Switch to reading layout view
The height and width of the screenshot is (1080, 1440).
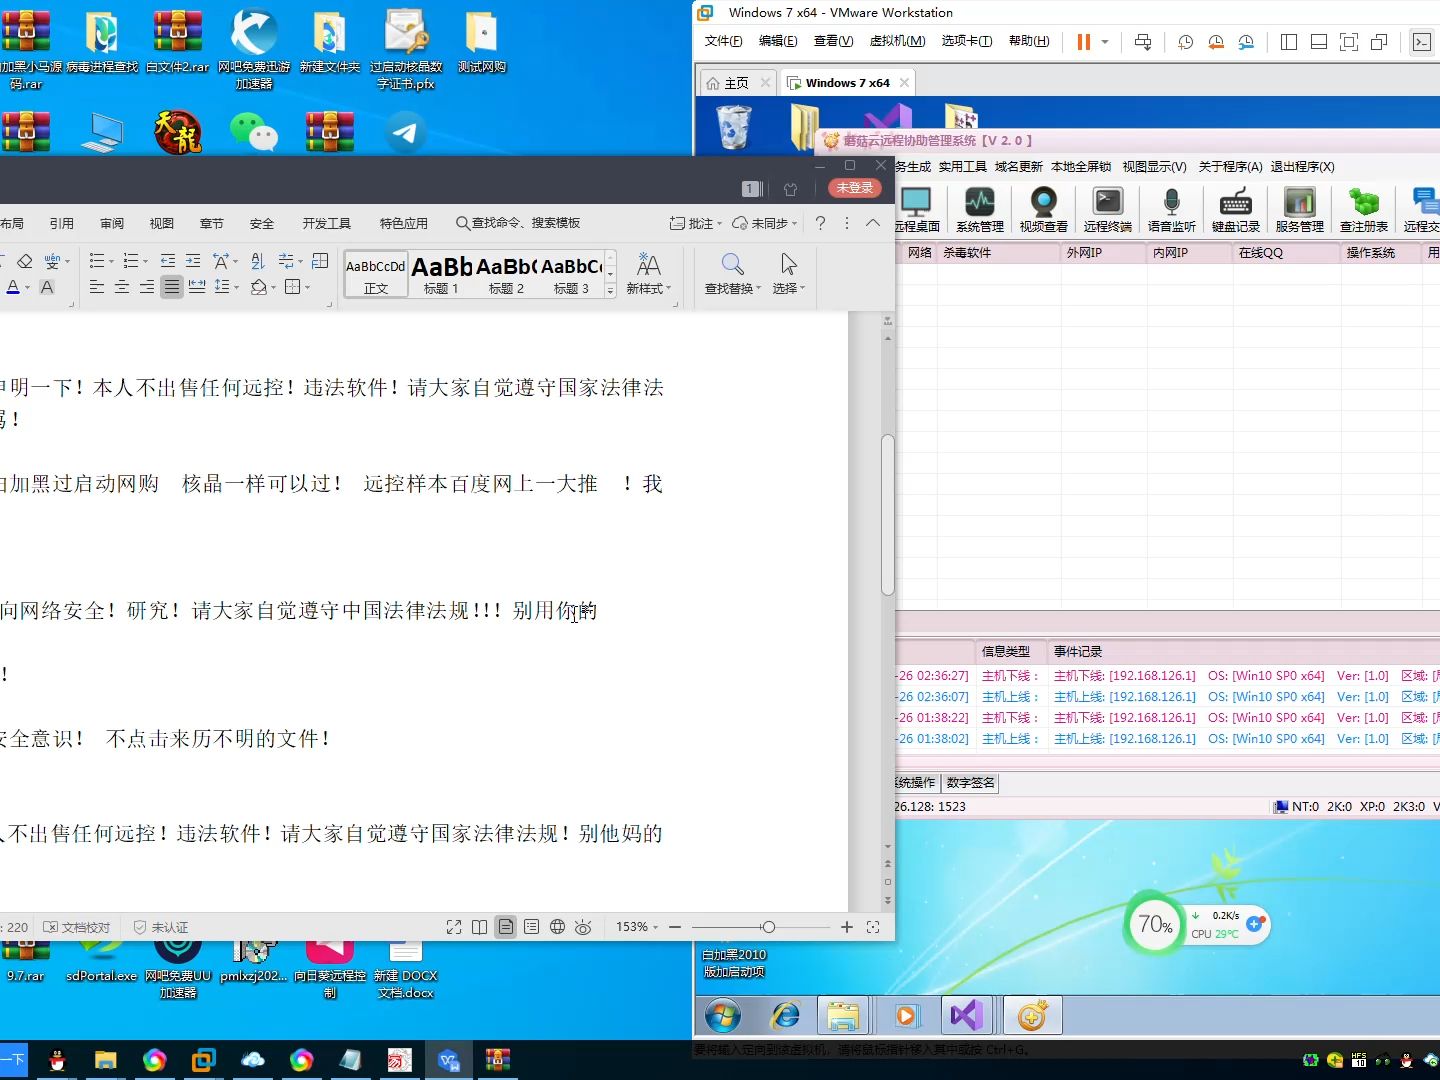click(x=480, y=927)
